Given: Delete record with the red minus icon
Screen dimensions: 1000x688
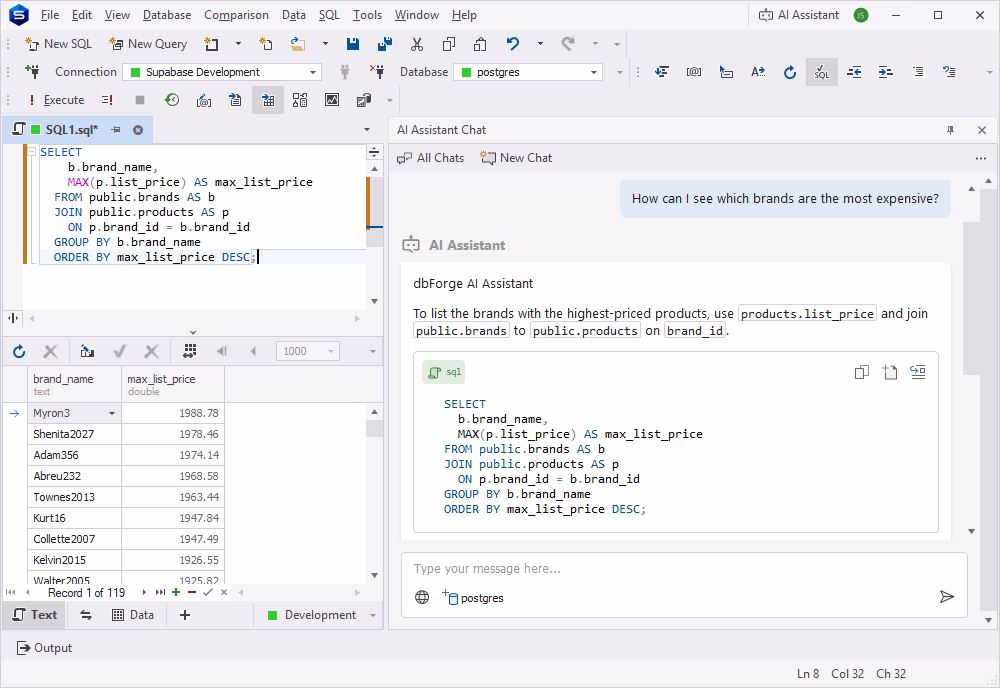Looking at the screenshot, I should [x=192, y=592].
